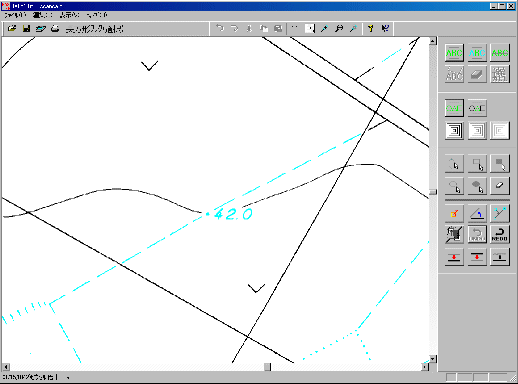Click the save floppy disk icon
The image size is (518, 384).
click(x=26, y=29)
